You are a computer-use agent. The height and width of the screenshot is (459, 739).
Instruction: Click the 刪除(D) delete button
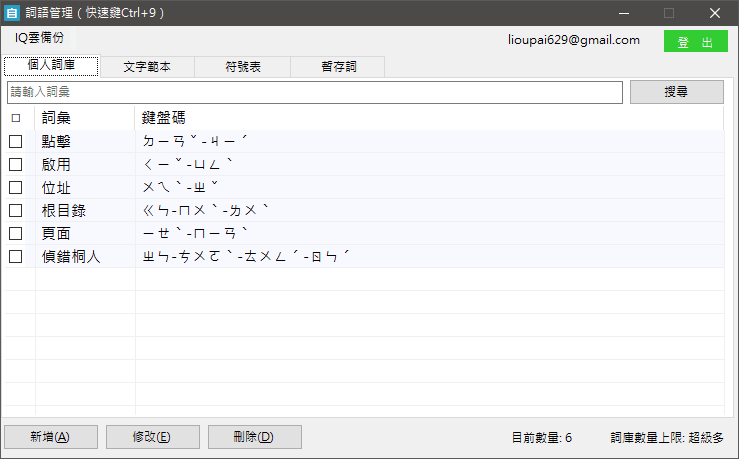pos(255,437)
